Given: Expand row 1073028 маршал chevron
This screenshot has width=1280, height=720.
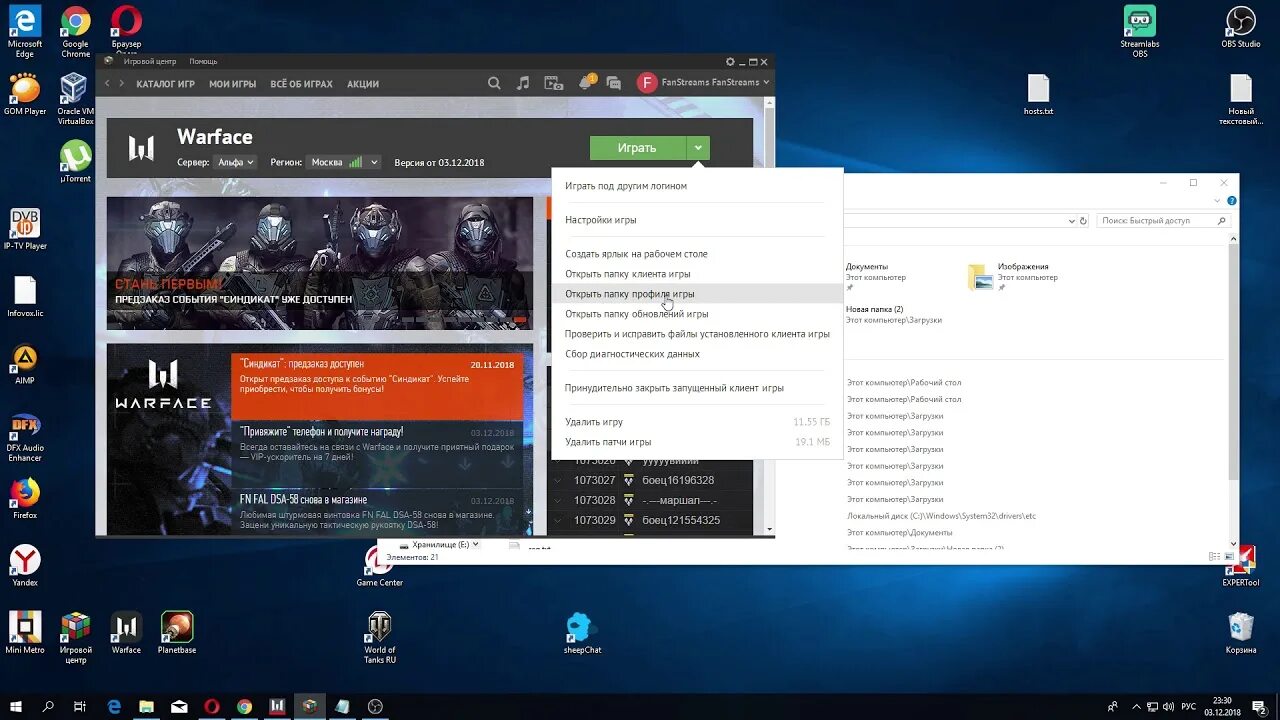Looking at the screenshot, I should [558, 500].
